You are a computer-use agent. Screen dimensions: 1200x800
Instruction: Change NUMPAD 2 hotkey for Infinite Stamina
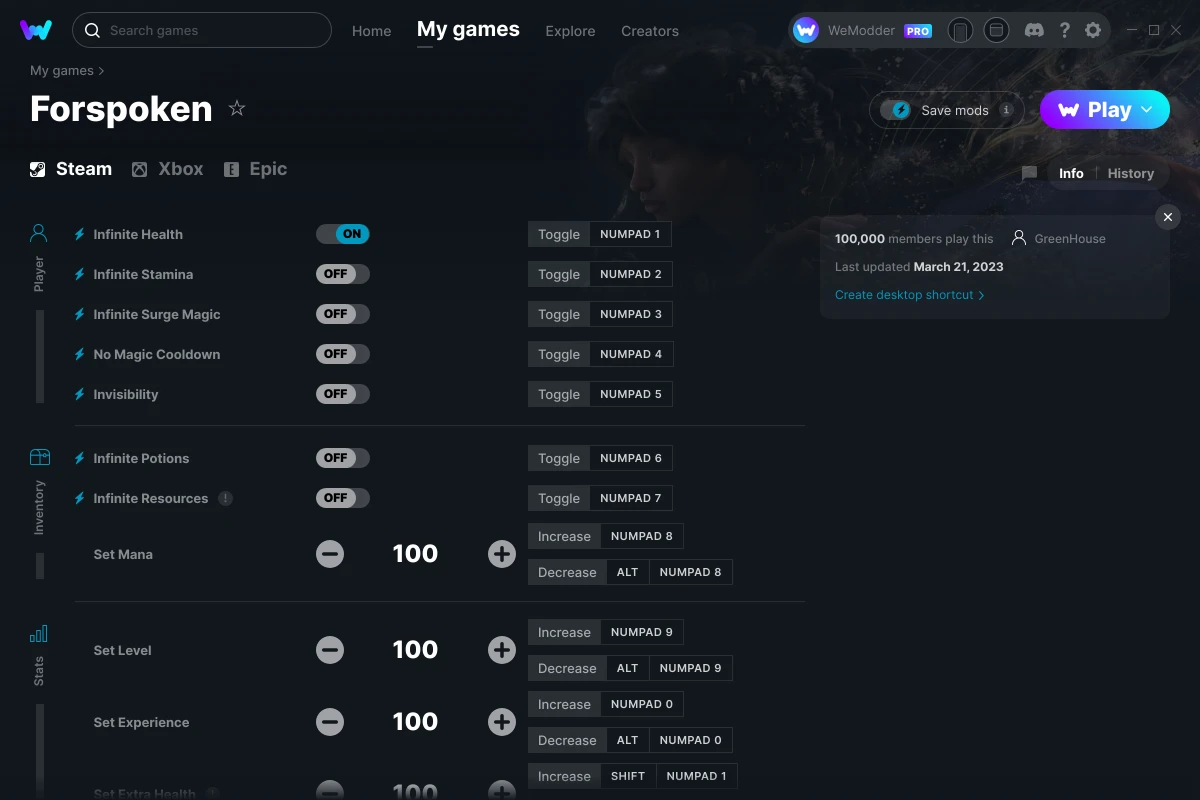tap(631, 274)
